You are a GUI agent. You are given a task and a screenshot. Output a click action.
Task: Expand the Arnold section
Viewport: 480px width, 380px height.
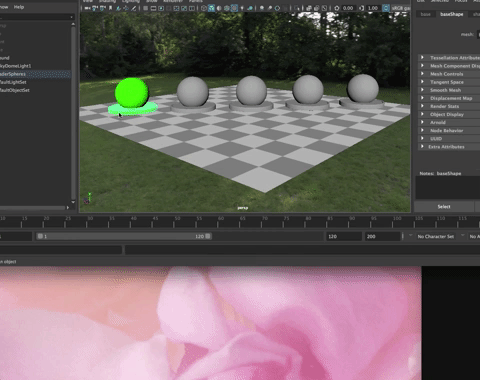coord(449,122)
